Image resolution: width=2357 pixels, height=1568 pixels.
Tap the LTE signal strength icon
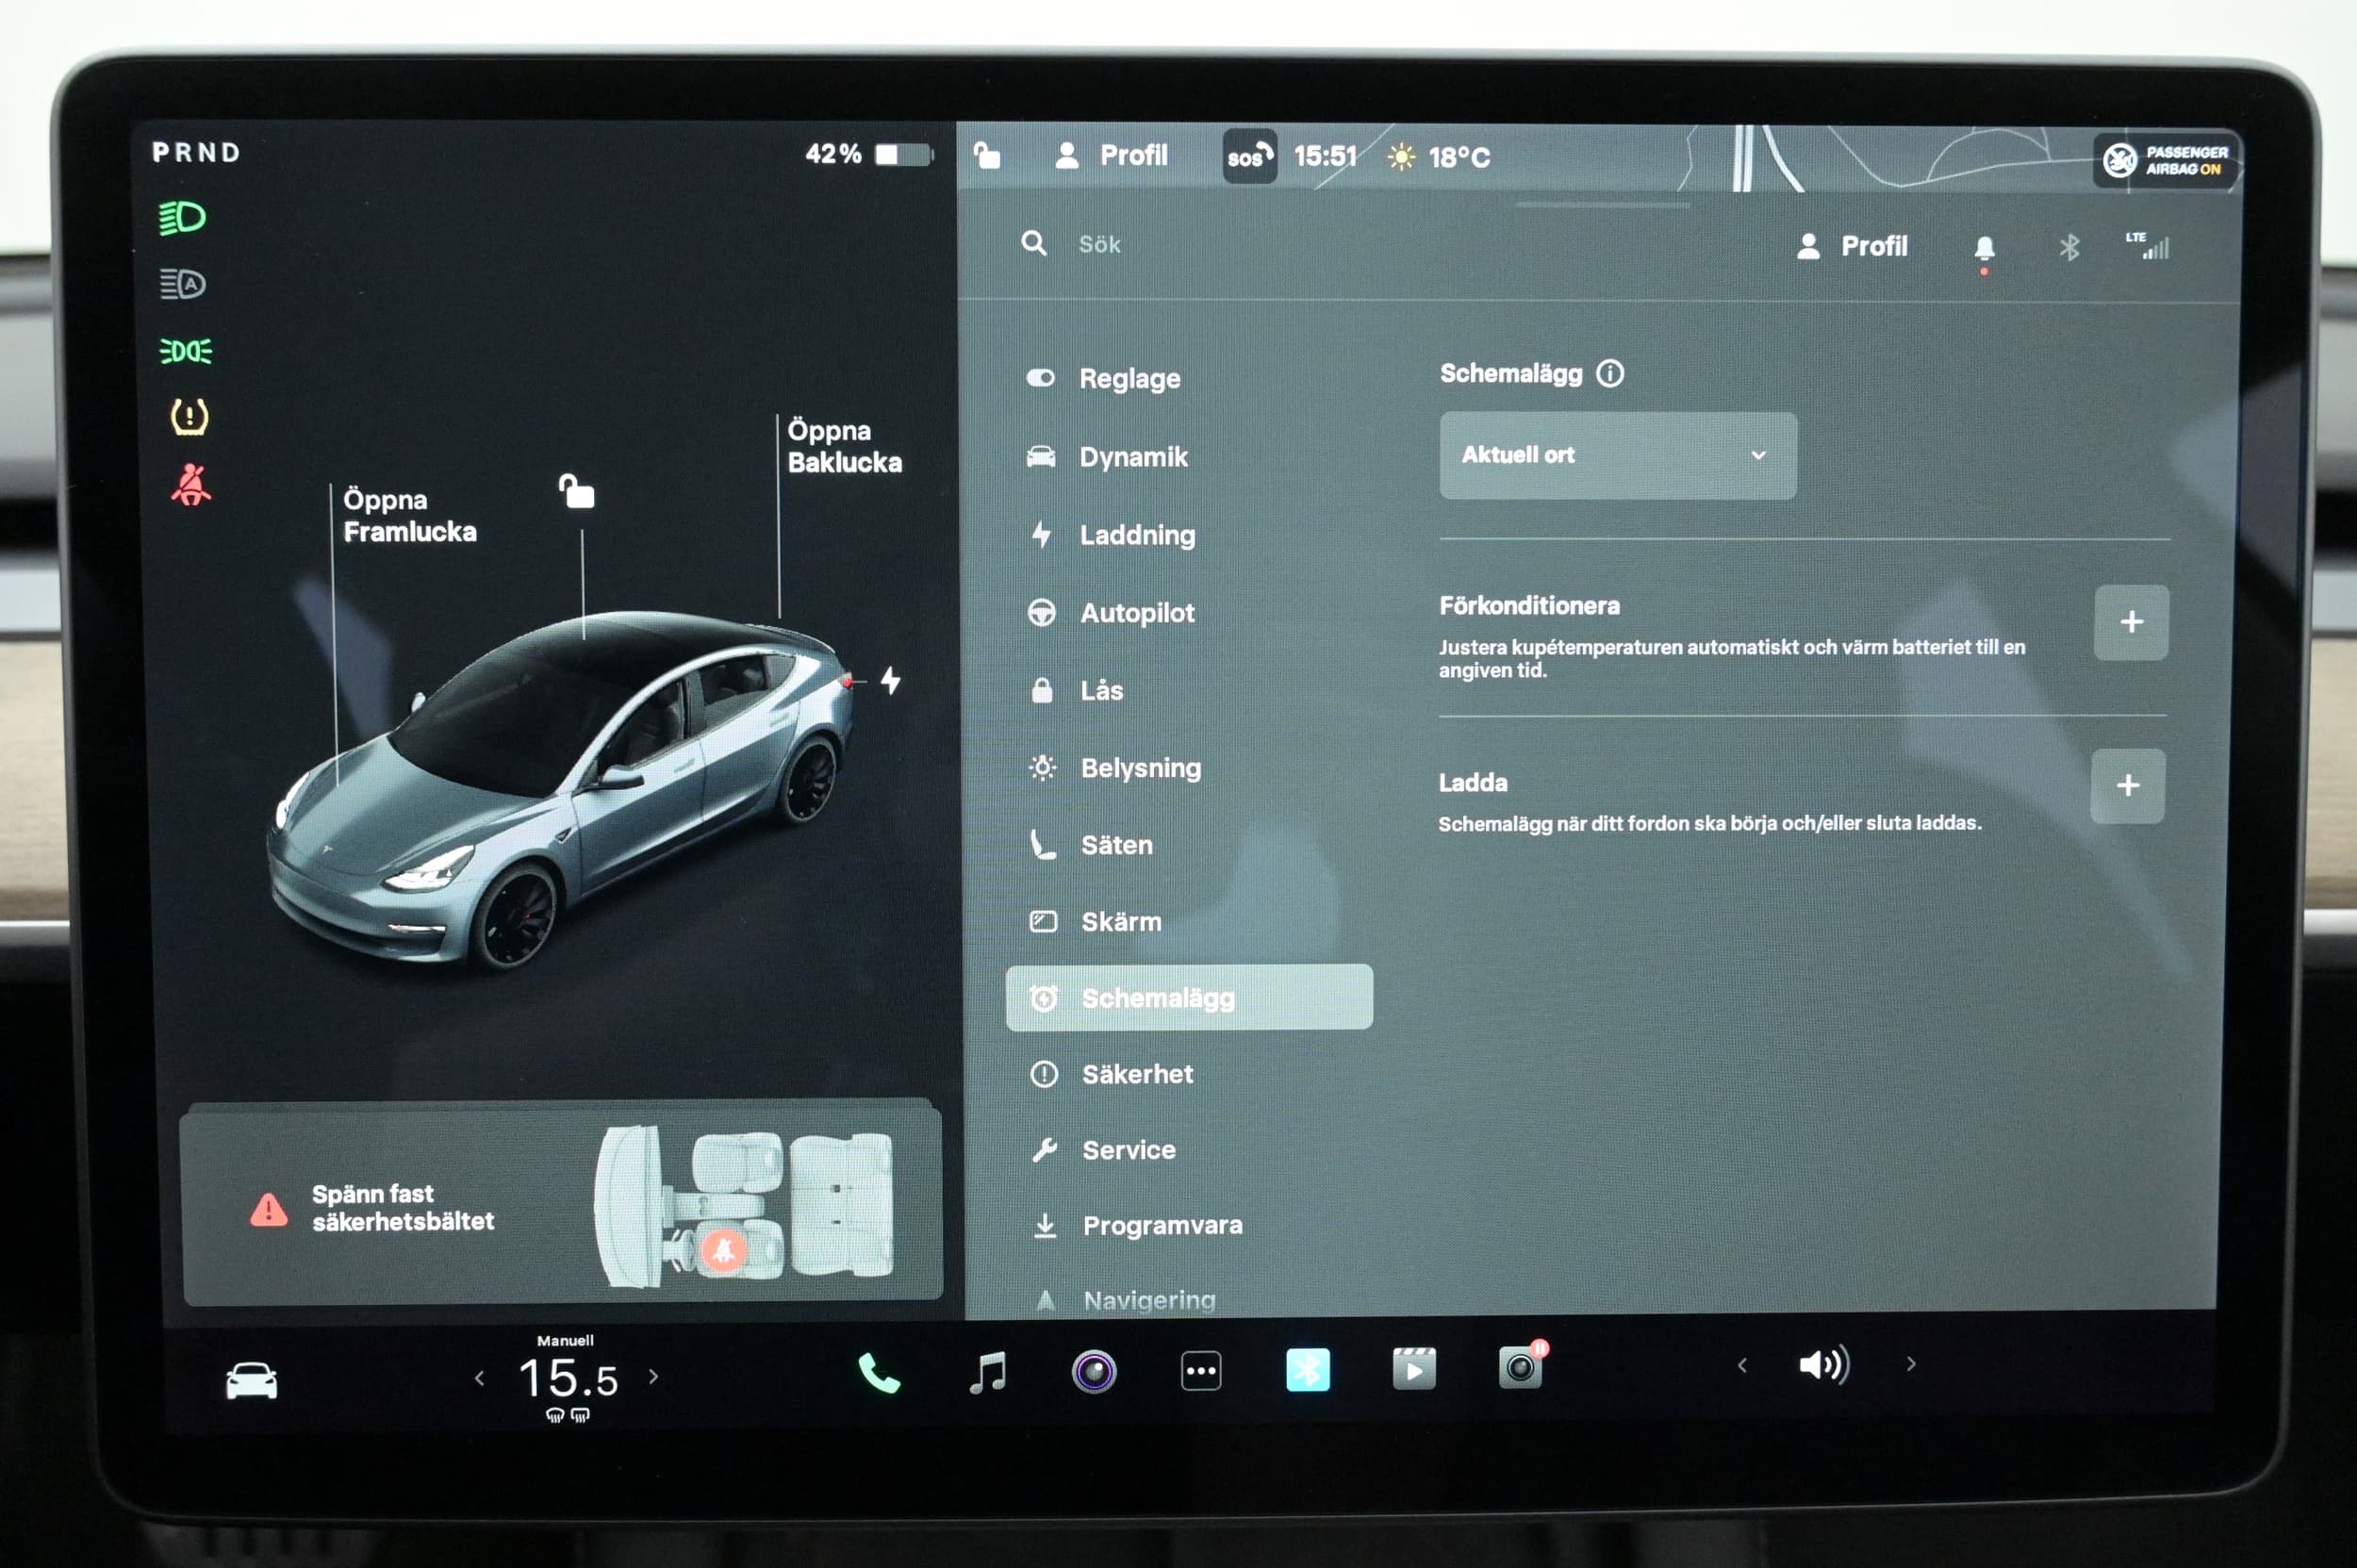[2147, 246]
